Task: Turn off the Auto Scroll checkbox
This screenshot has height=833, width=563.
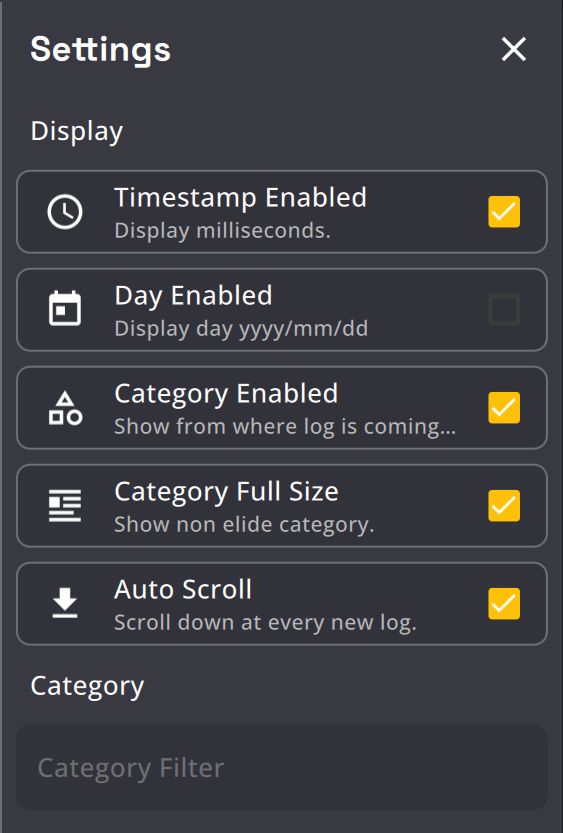Action: point(504,604)
